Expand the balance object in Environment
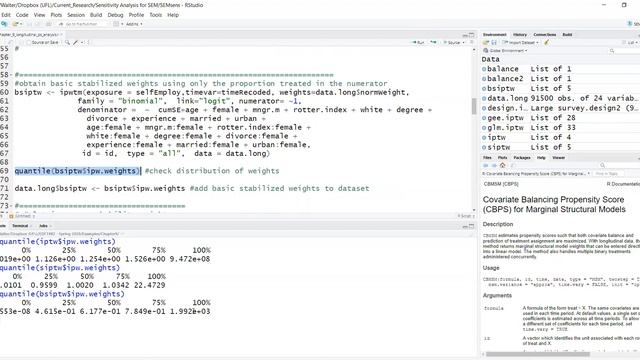 pos(484,69)
